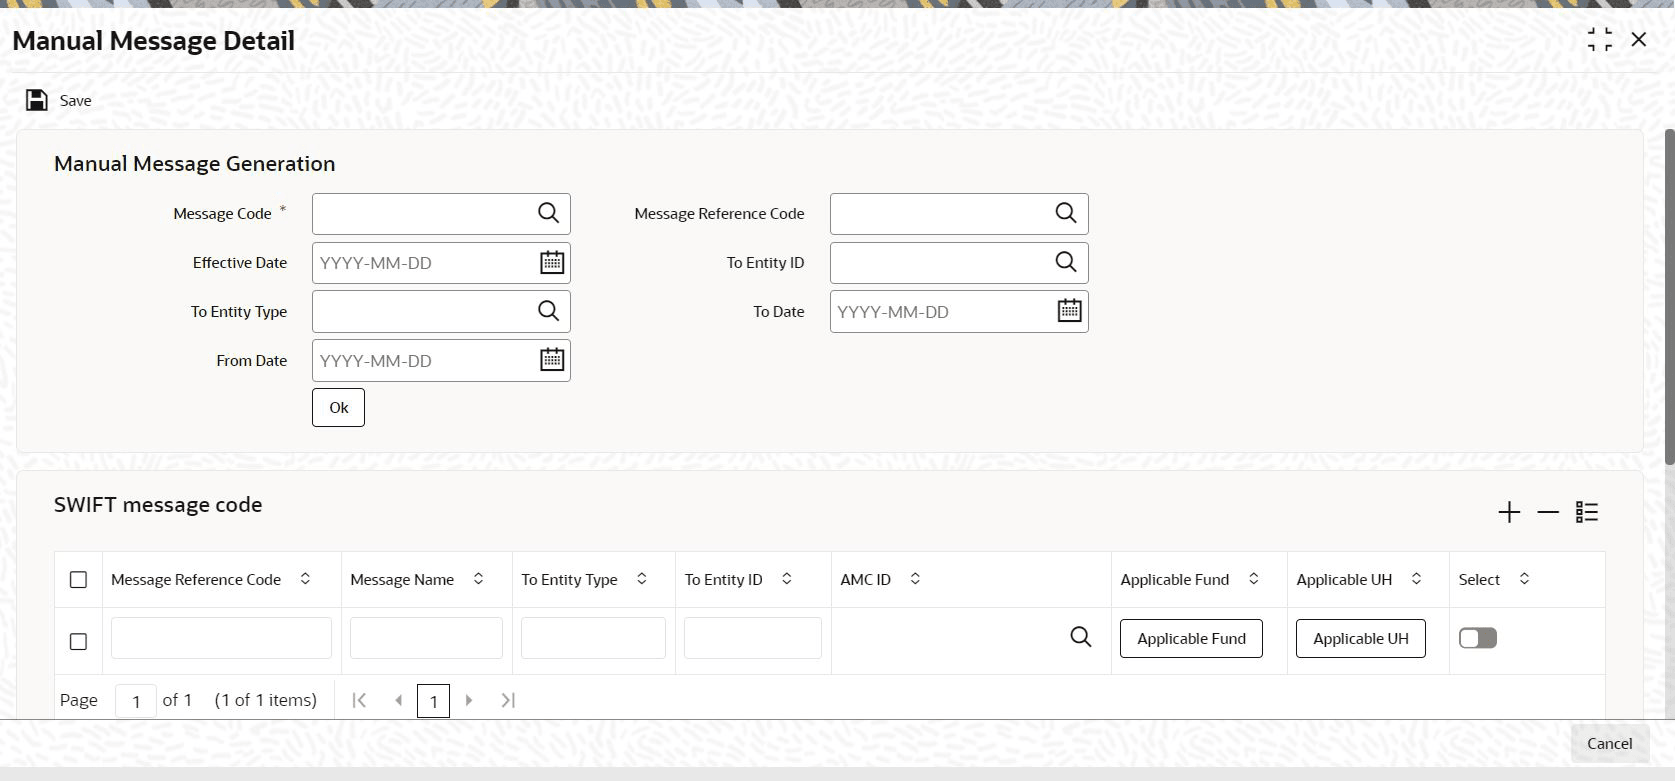Sort by Message Reference Code column
1675x781 pixels.
pos(305,579)
